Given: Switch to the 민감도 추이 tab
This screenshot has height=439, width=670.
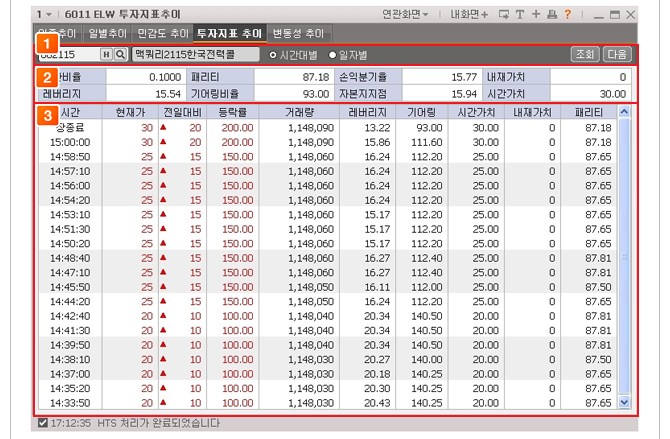Looking at the screenshot, I should 162,33.
